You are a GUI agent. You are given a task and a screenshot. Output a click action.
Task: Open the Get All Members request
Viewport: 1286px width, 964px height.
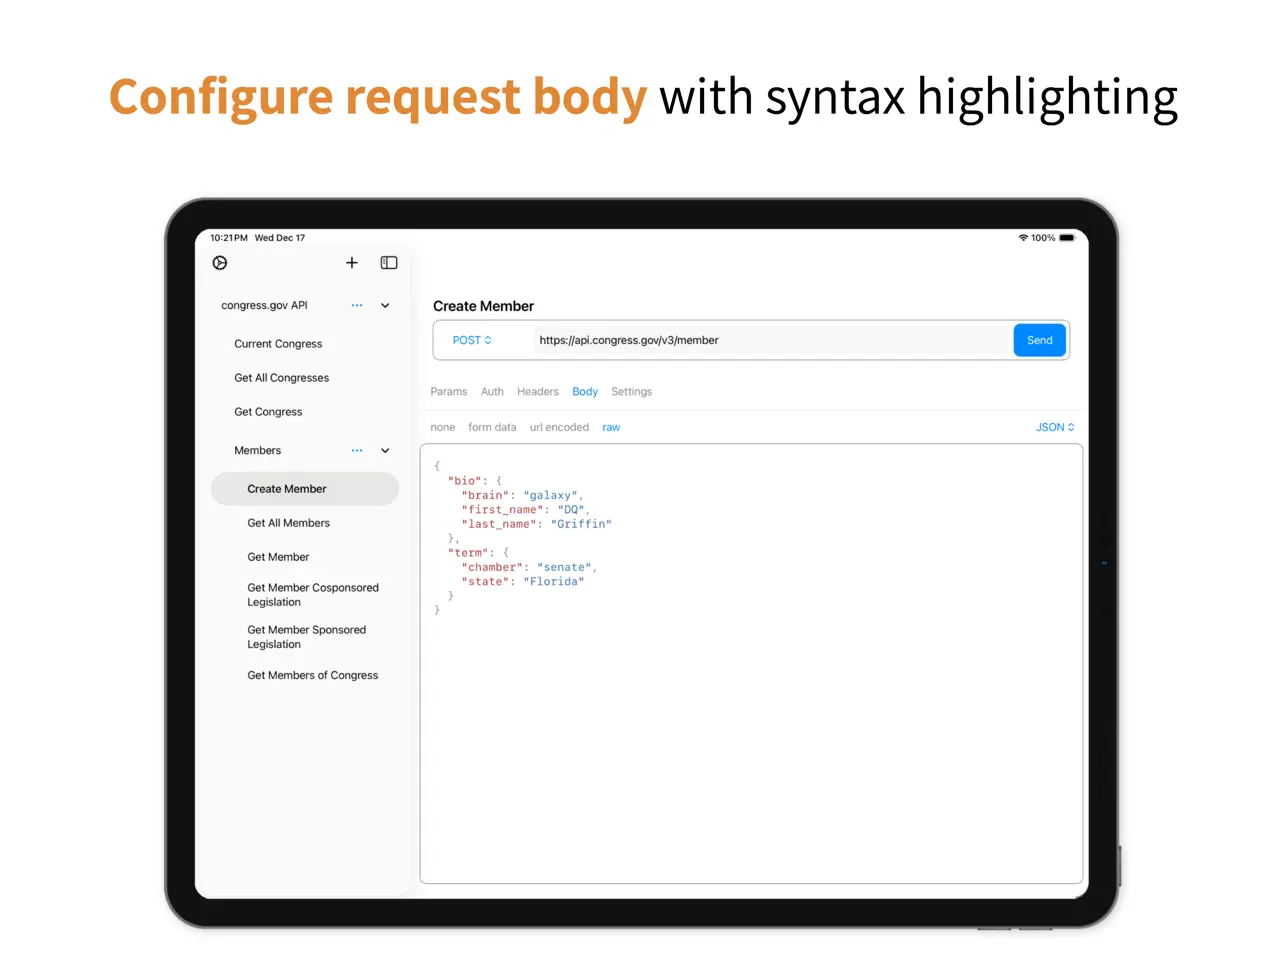coord(288,523)
